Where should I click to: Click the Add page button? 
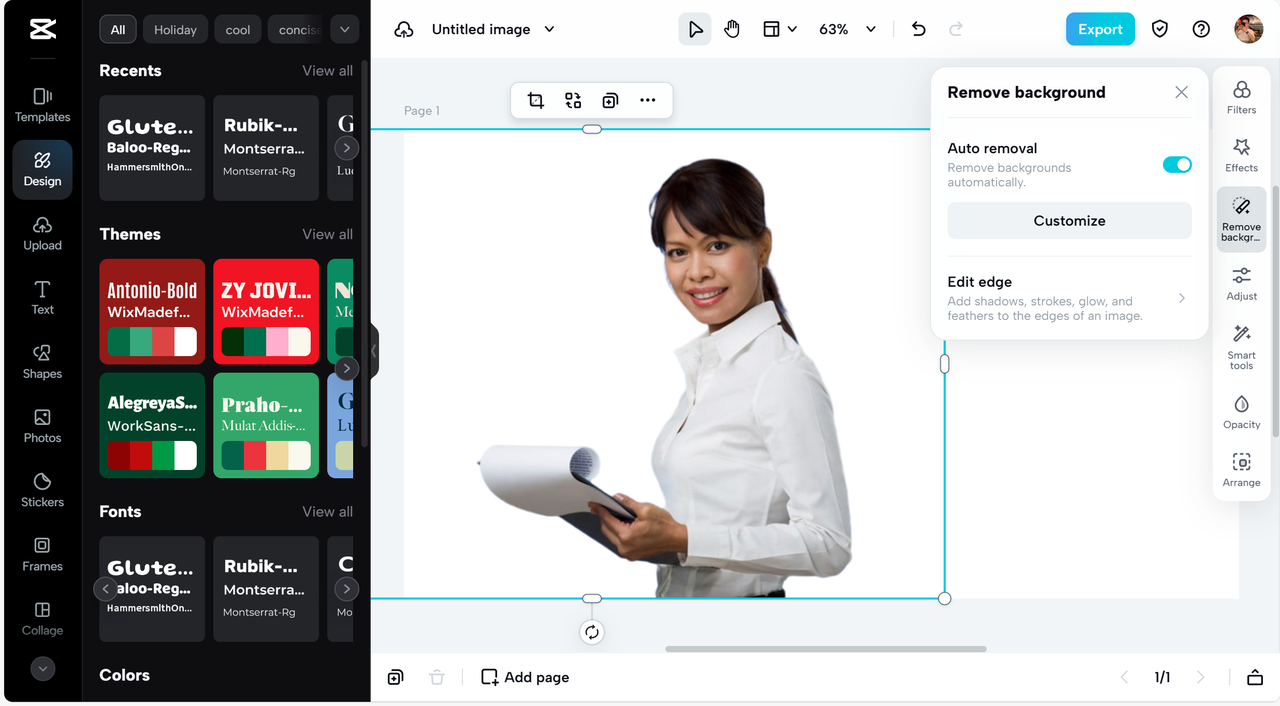[x=525, y=677]
